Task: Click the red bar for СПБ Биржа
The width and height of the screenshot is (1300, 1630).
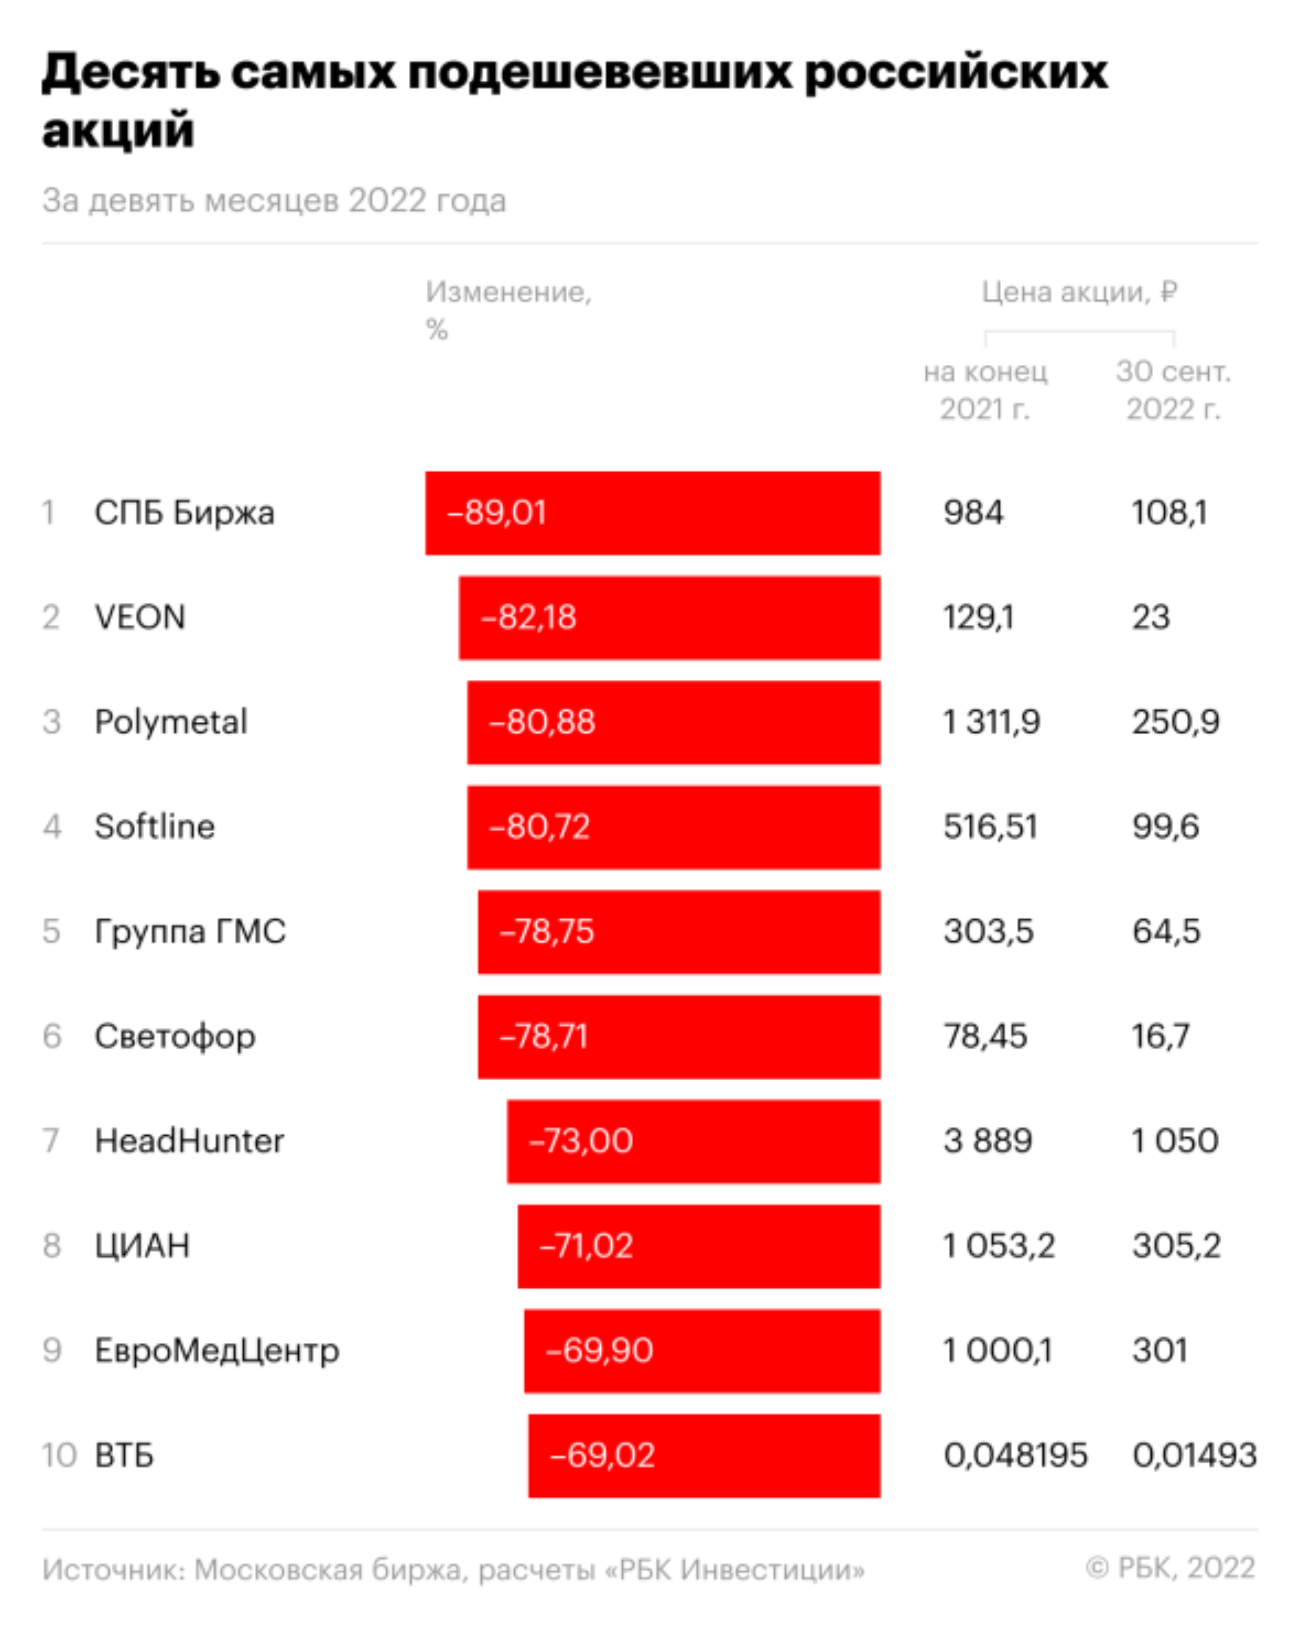Action: point(652,513)
